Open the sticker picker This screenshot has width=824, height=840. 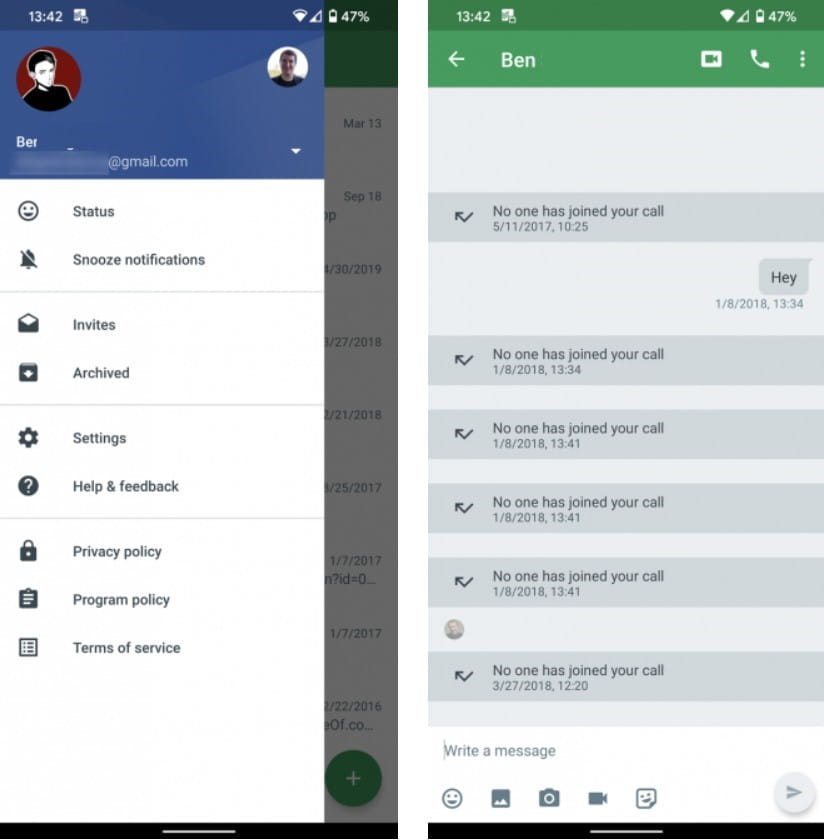pos(646,797)
